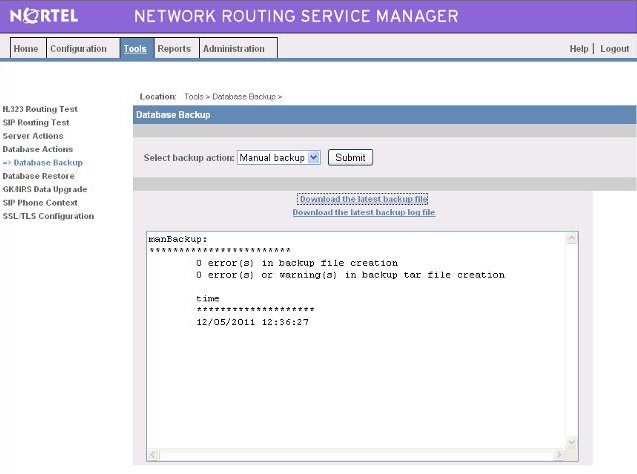
Task: Open Database Restore page
Action: (38, 176)
